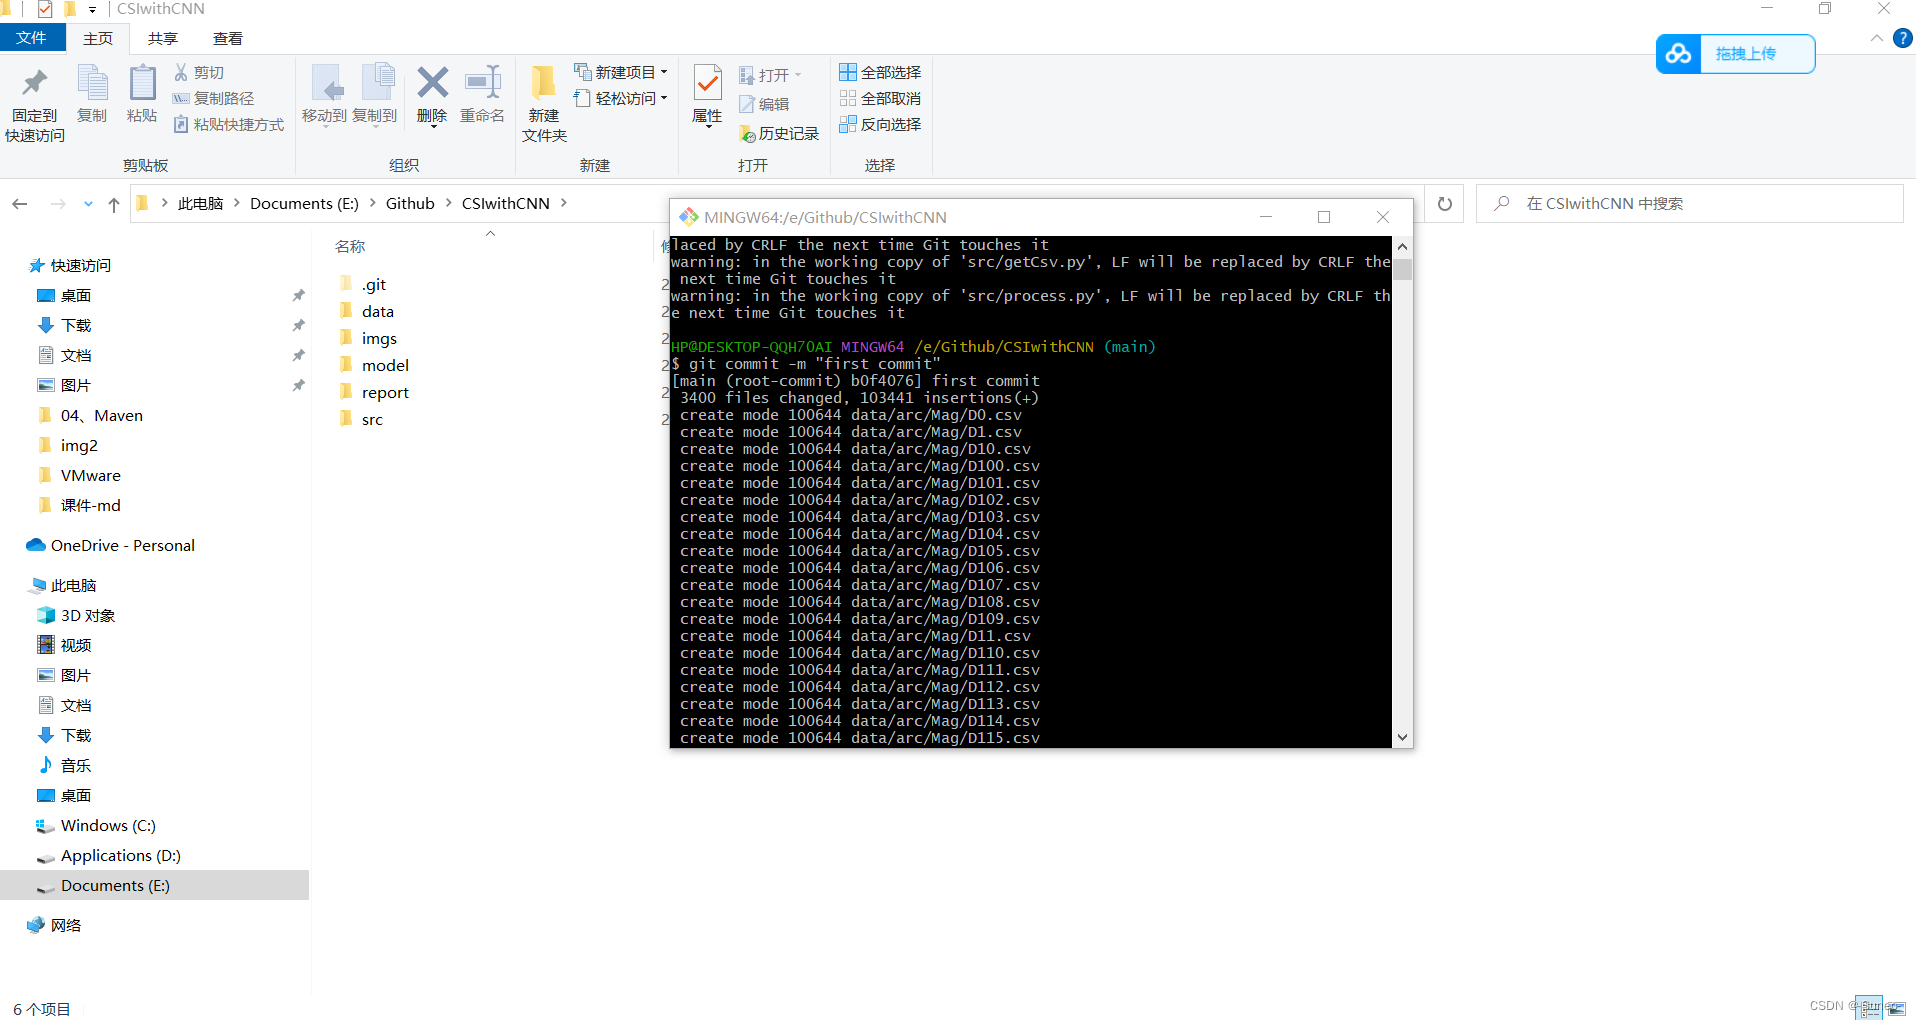The height and width of the screenshot is (1020, 1916).
Task: Switch to the View (查看) tab
Action: coord(228,39)
